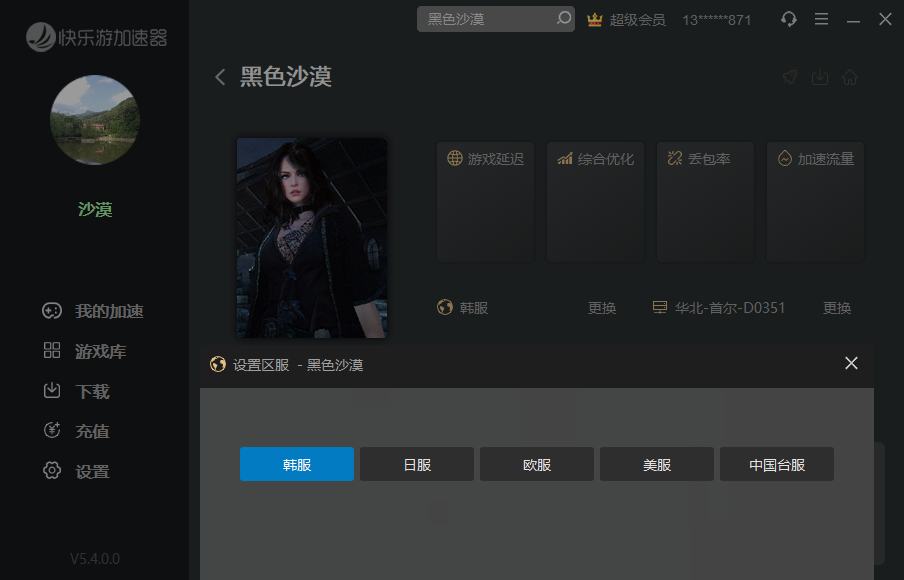Open customer service headset icon
The height and width of the screenshot is (580, 904).
pos(789,19)
